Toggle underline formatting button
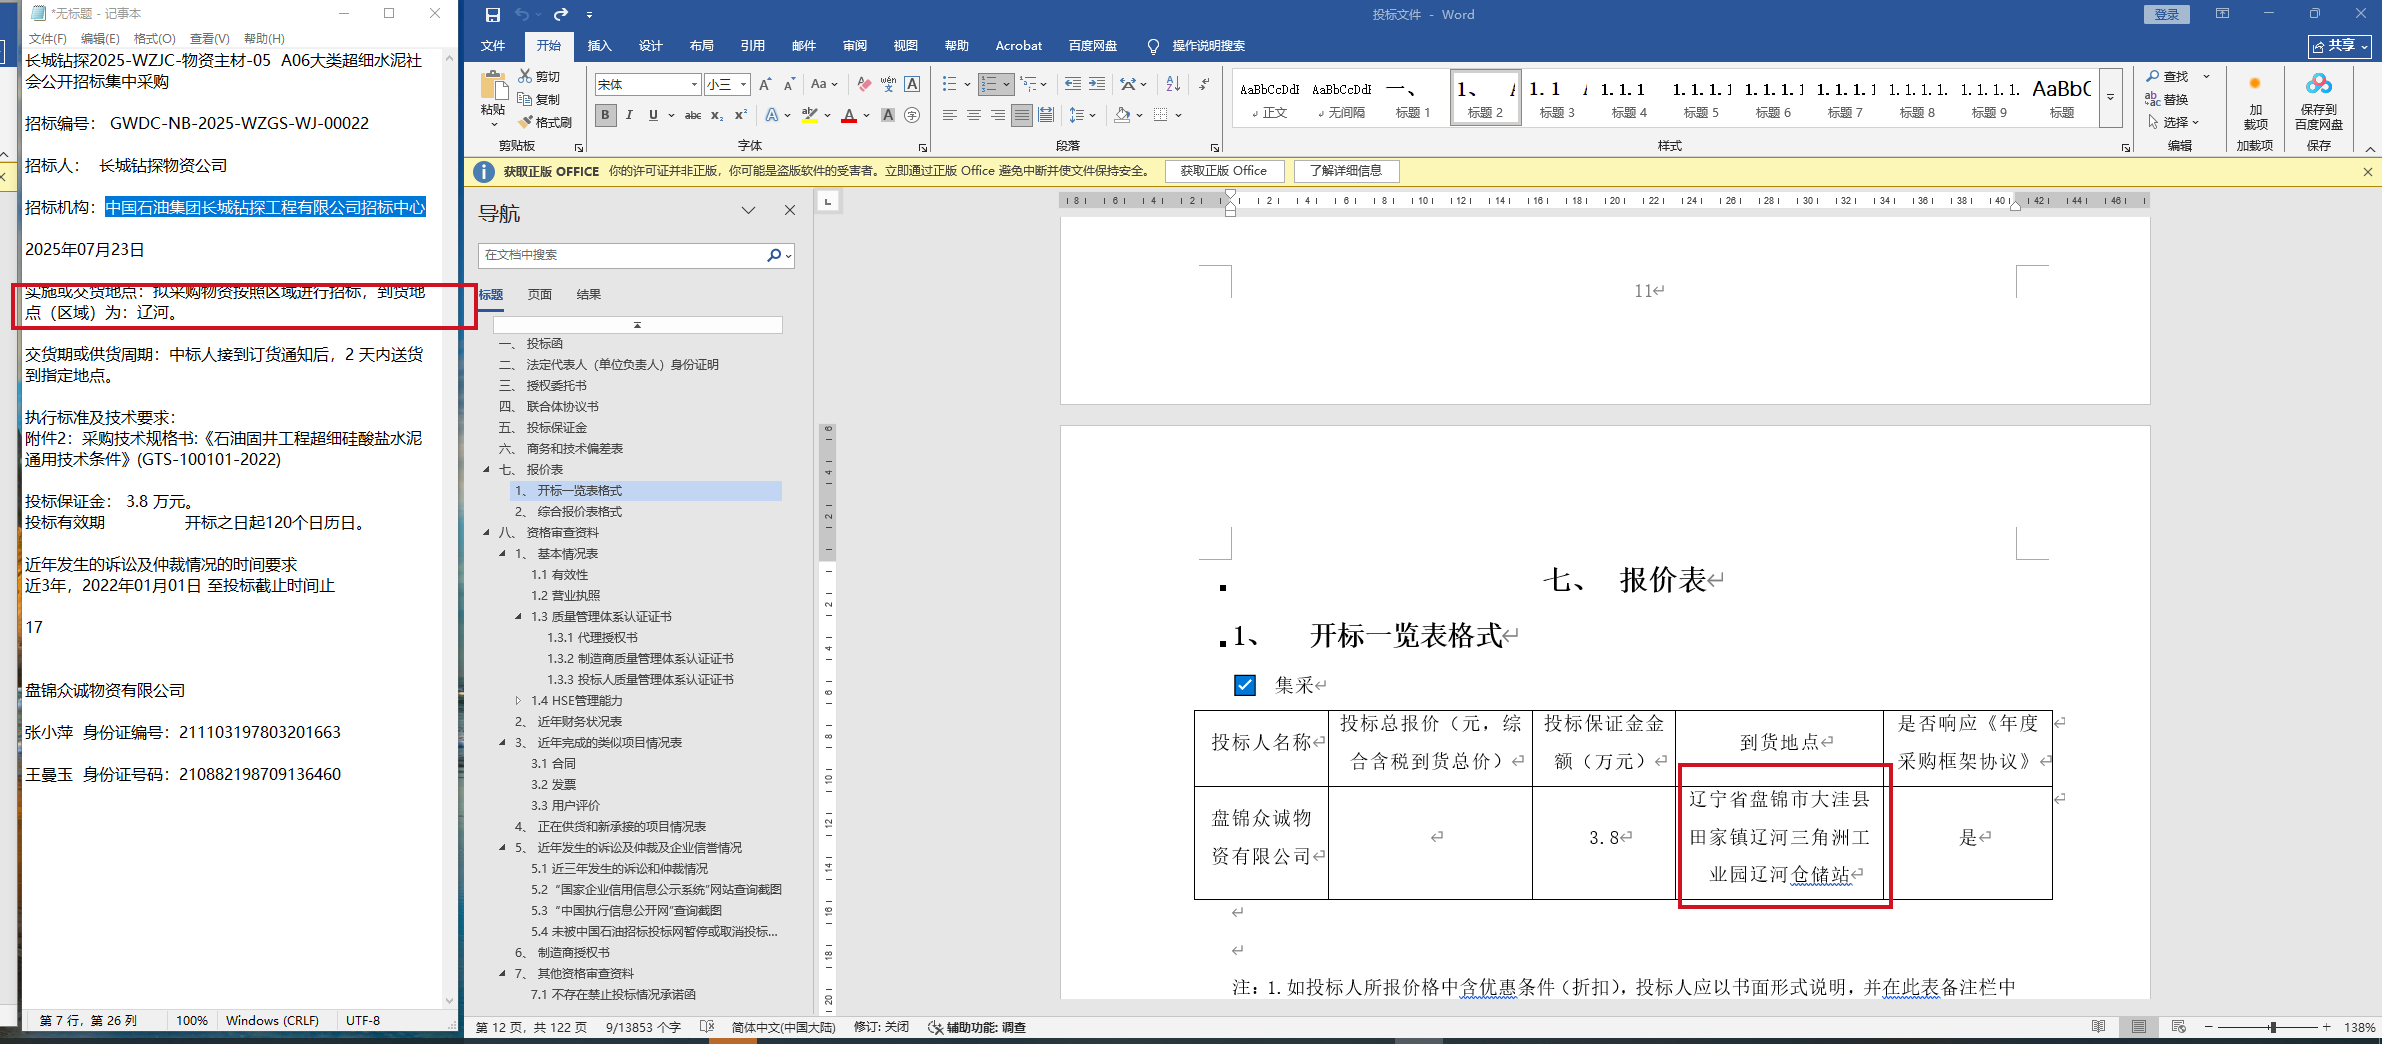 (x=653, y=115)
